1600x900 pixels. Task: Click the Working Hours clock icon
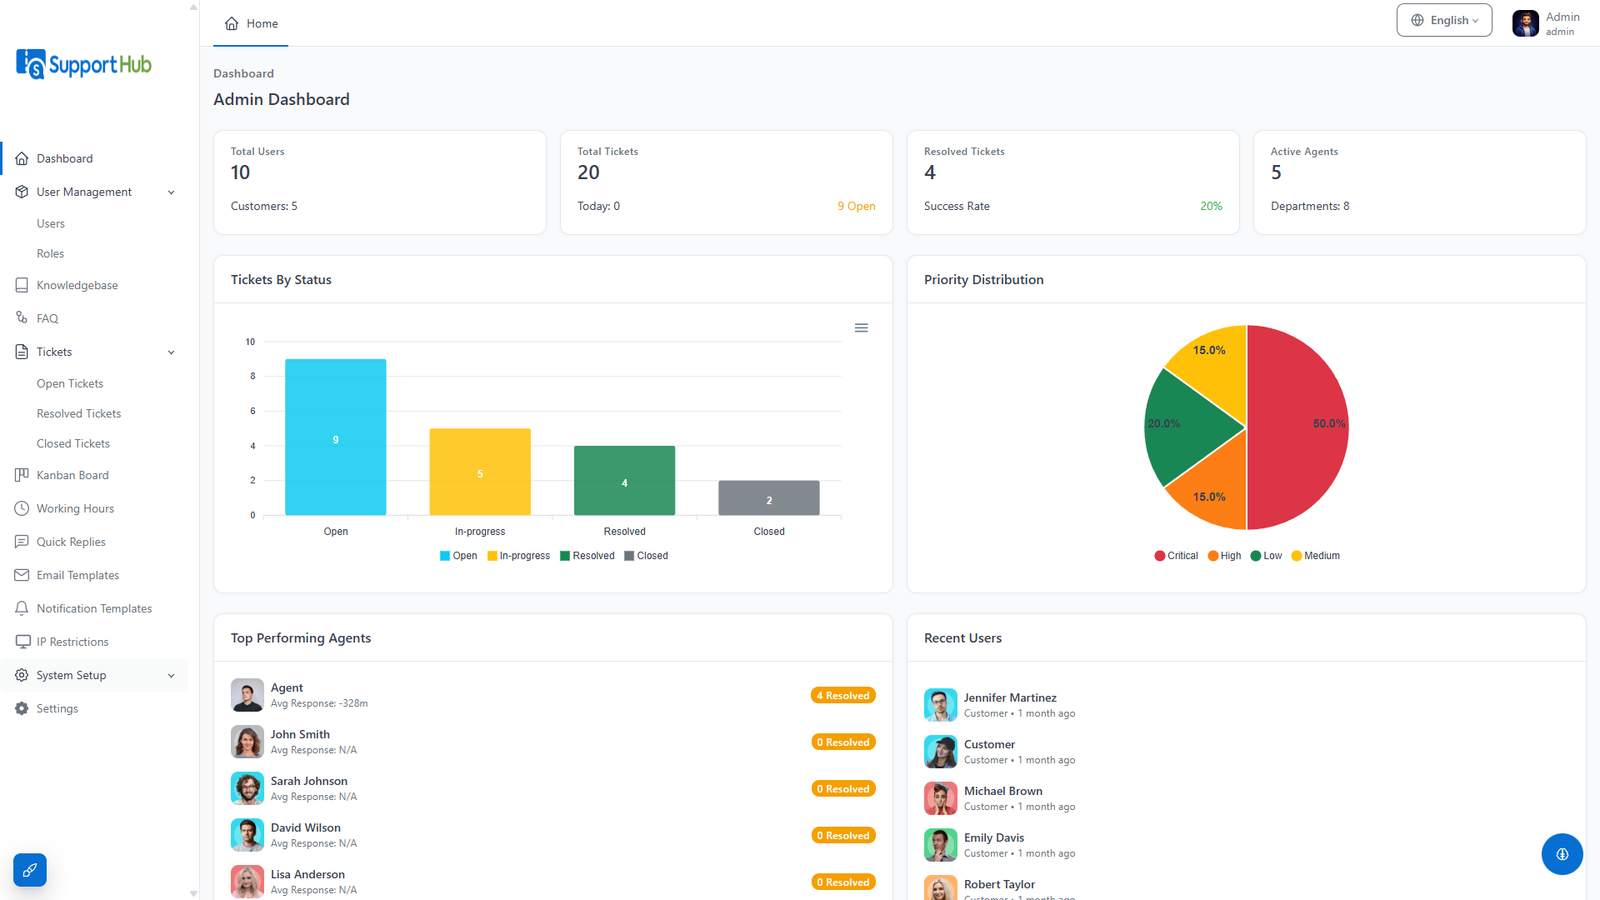tap(22, 508)
